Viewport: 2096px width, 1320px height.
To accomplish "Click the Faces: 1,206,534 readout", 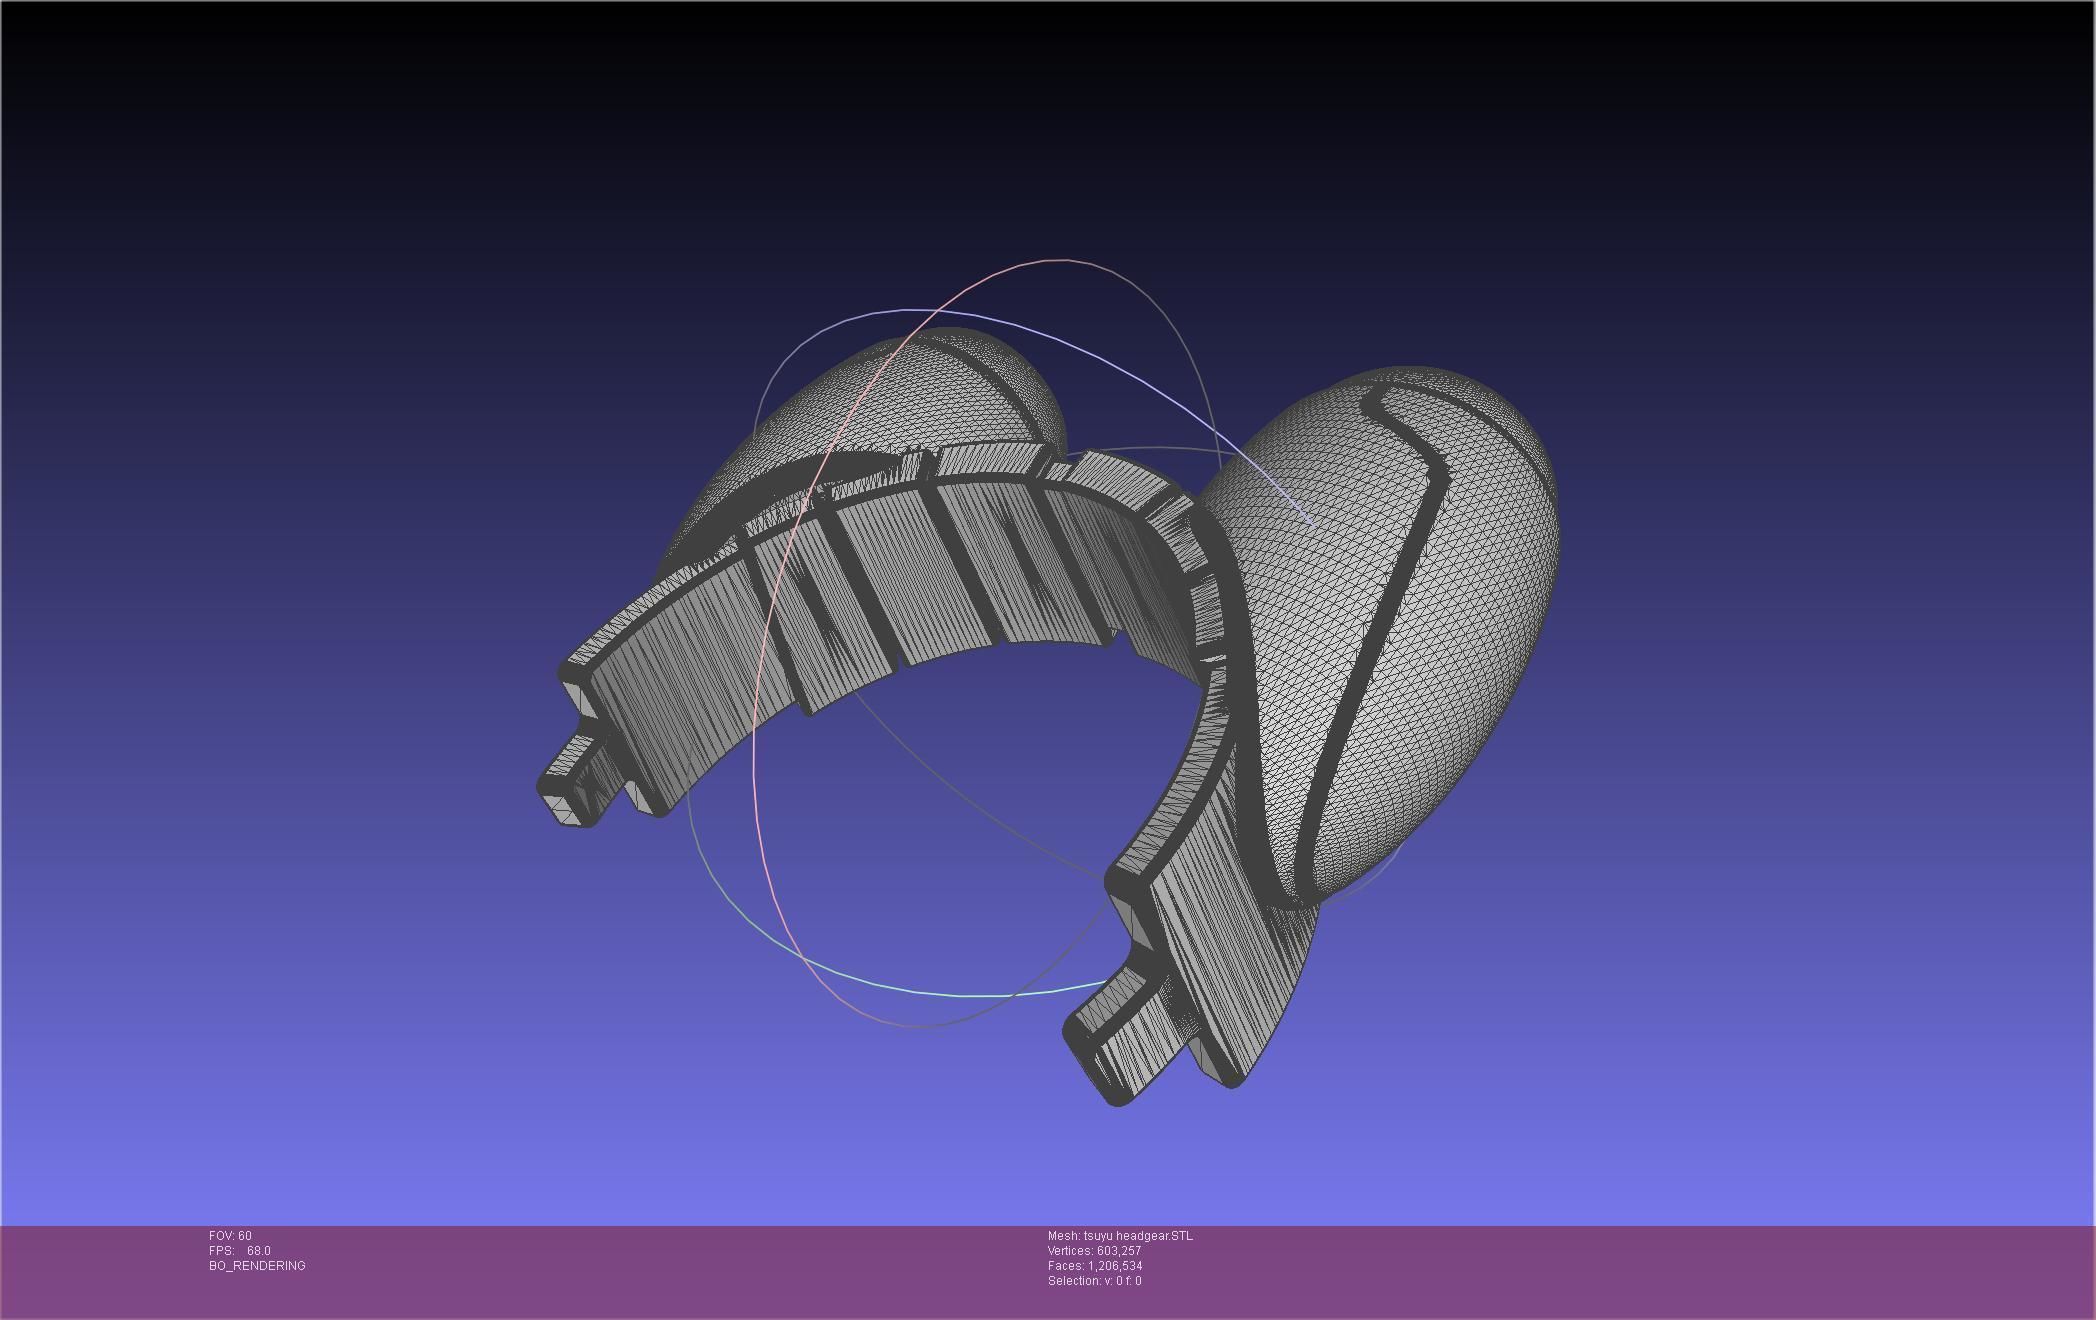I will coord(1095,1266).
